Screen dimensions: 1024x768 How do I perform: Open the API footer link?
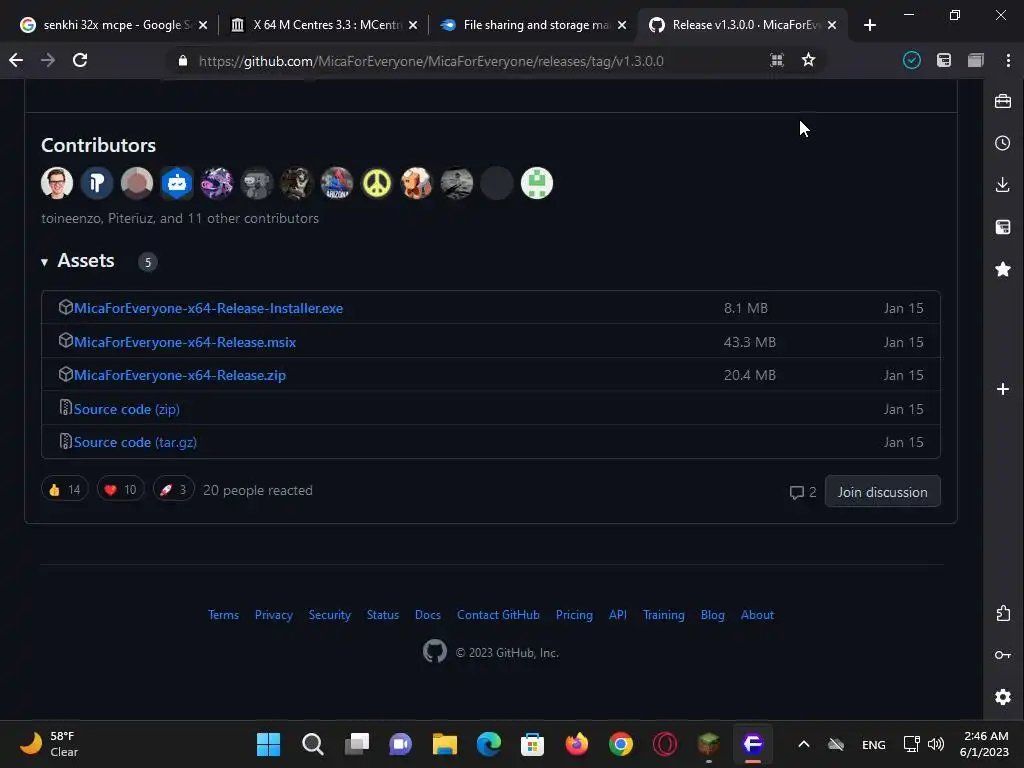coord(618,615)
